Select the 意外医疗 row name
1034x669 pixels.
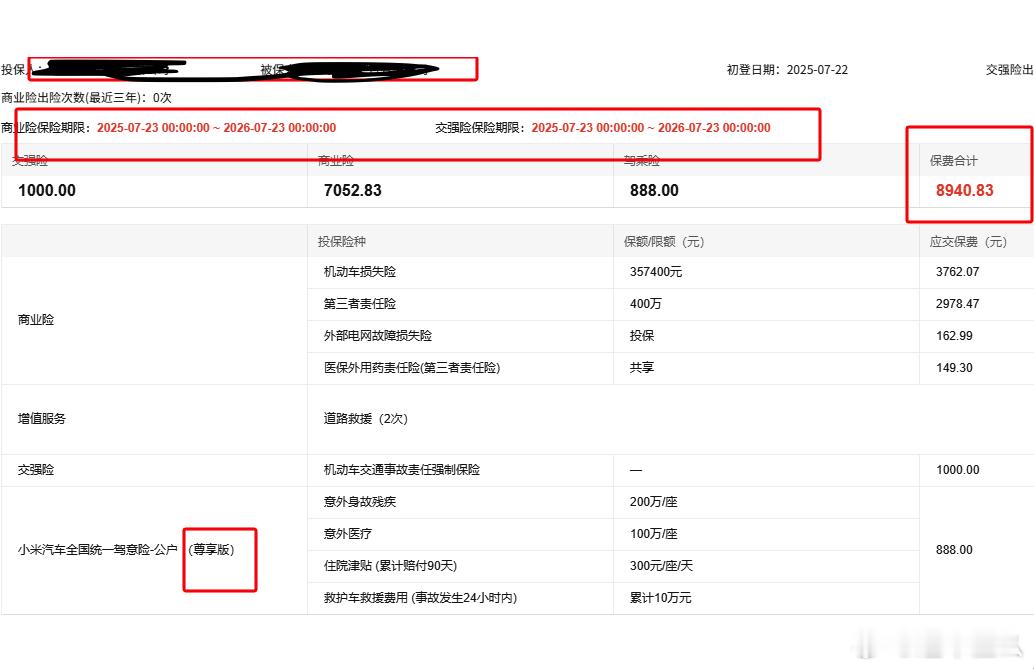point(348,534)
